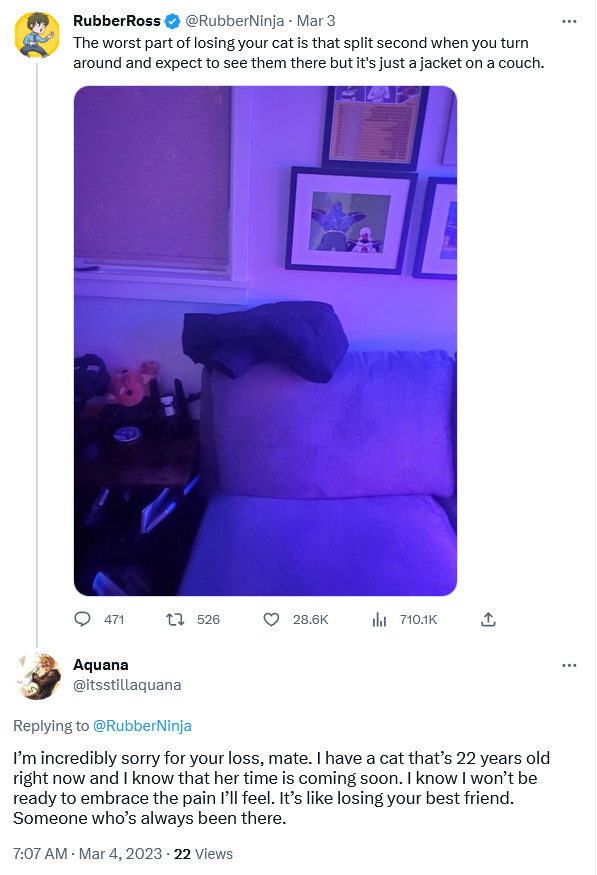
Task: Click the 22 Views count
Action: tap(204, 854)
